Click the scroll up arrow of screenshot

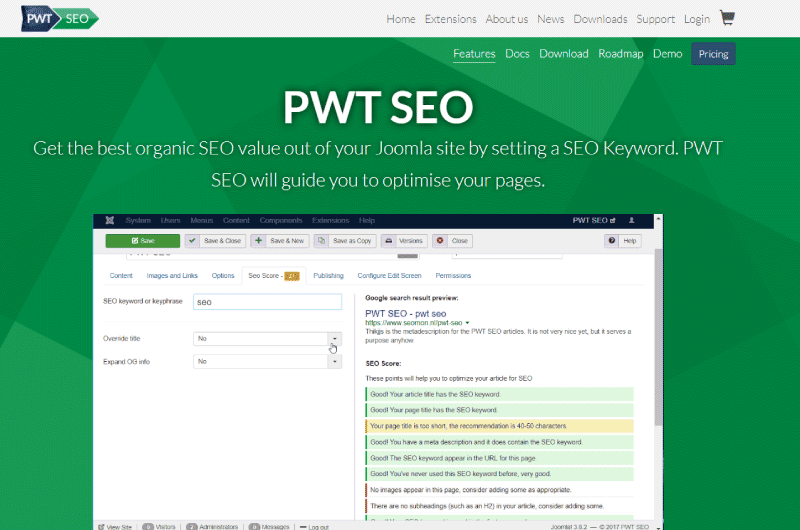658,218
